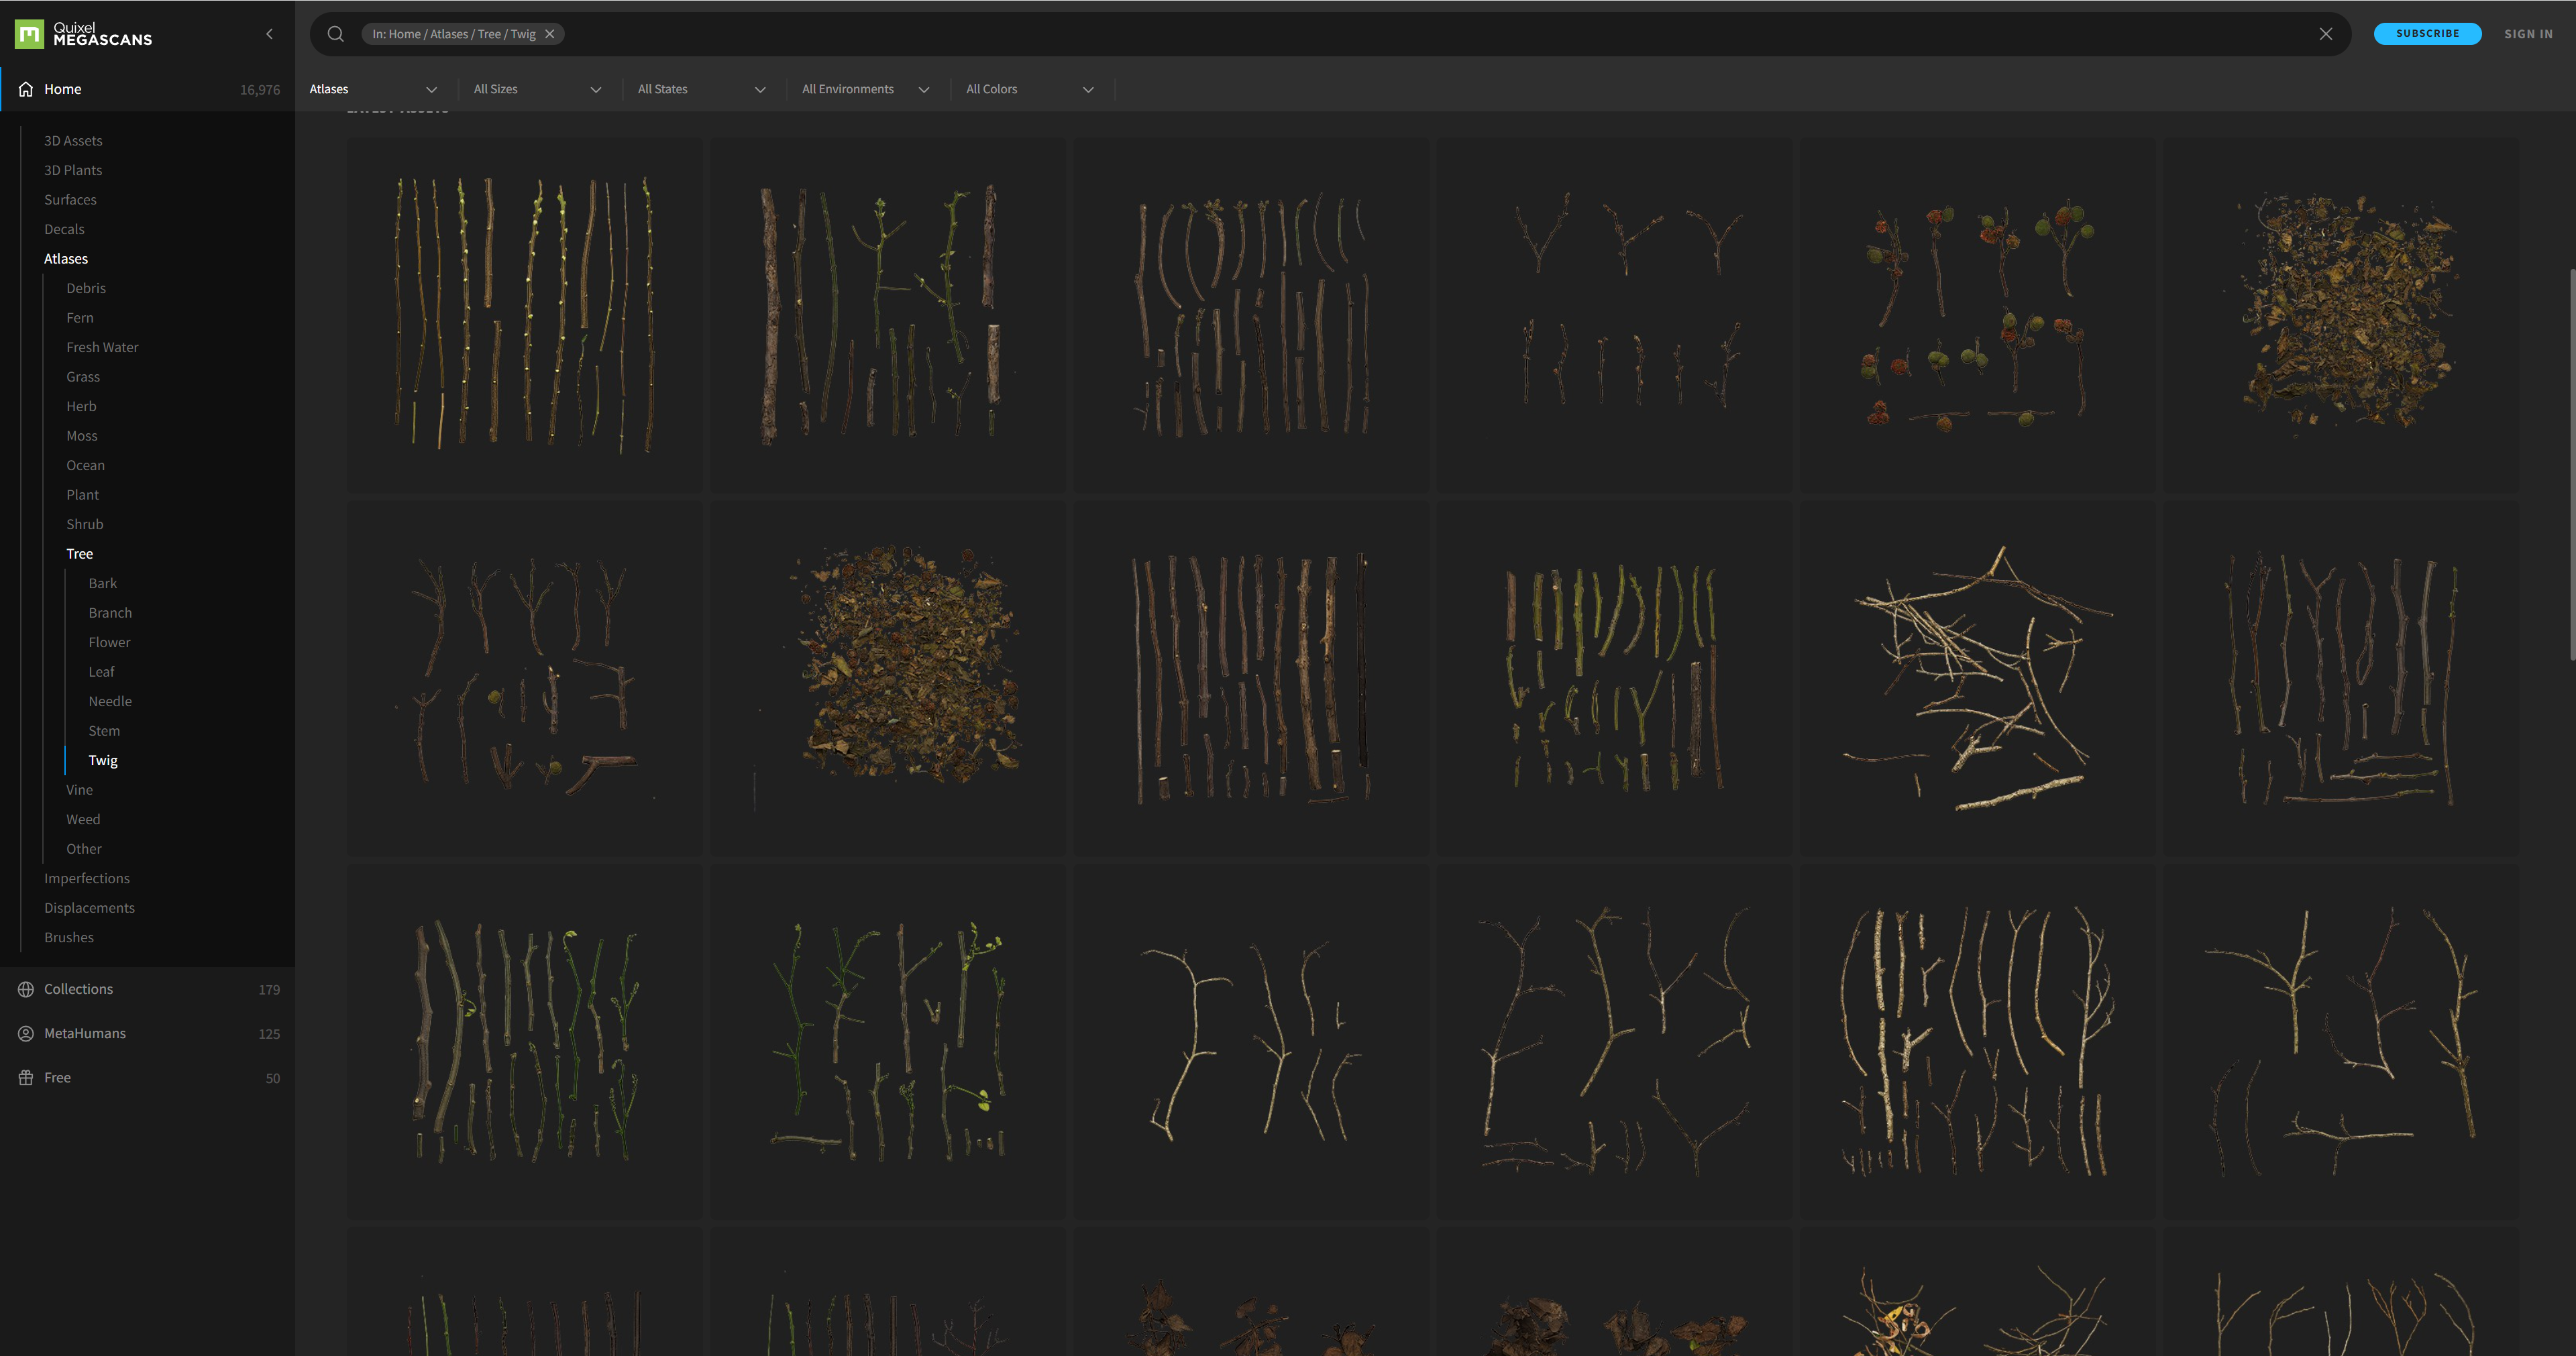Open the Free gift icon
Screen dimensions: 2576x1356
tap(26, 1077)
